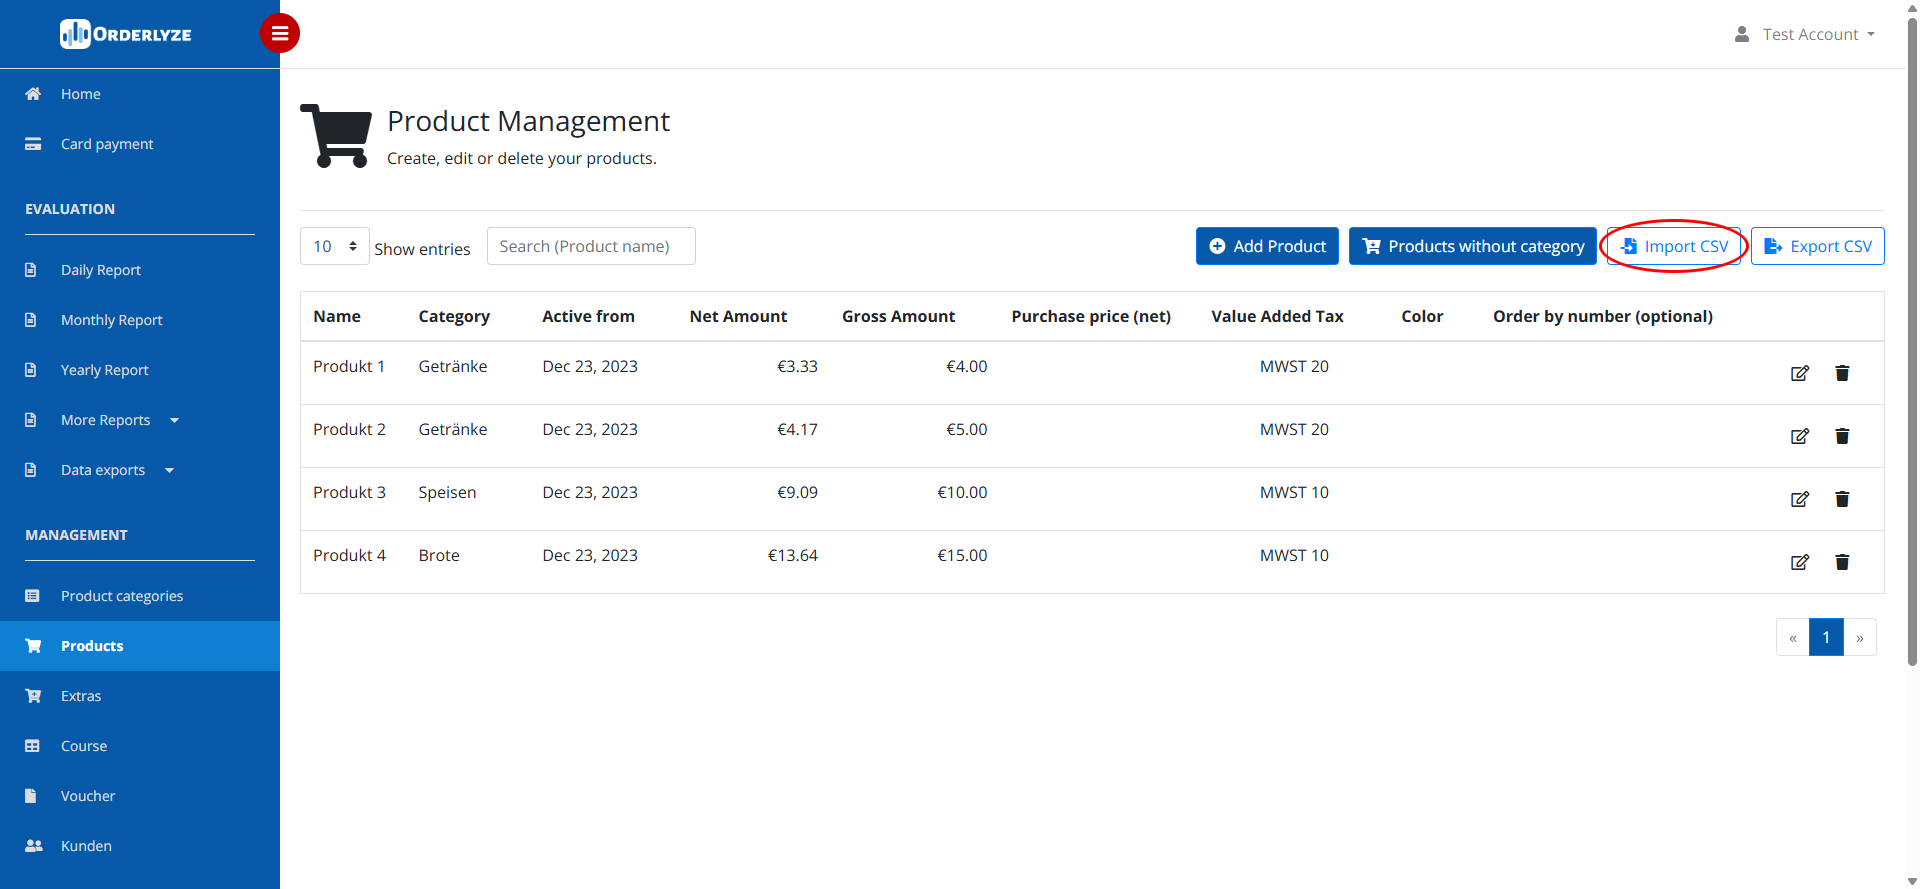
Task: Click the Kunden users icon
Action: click(x=34, y=846)
